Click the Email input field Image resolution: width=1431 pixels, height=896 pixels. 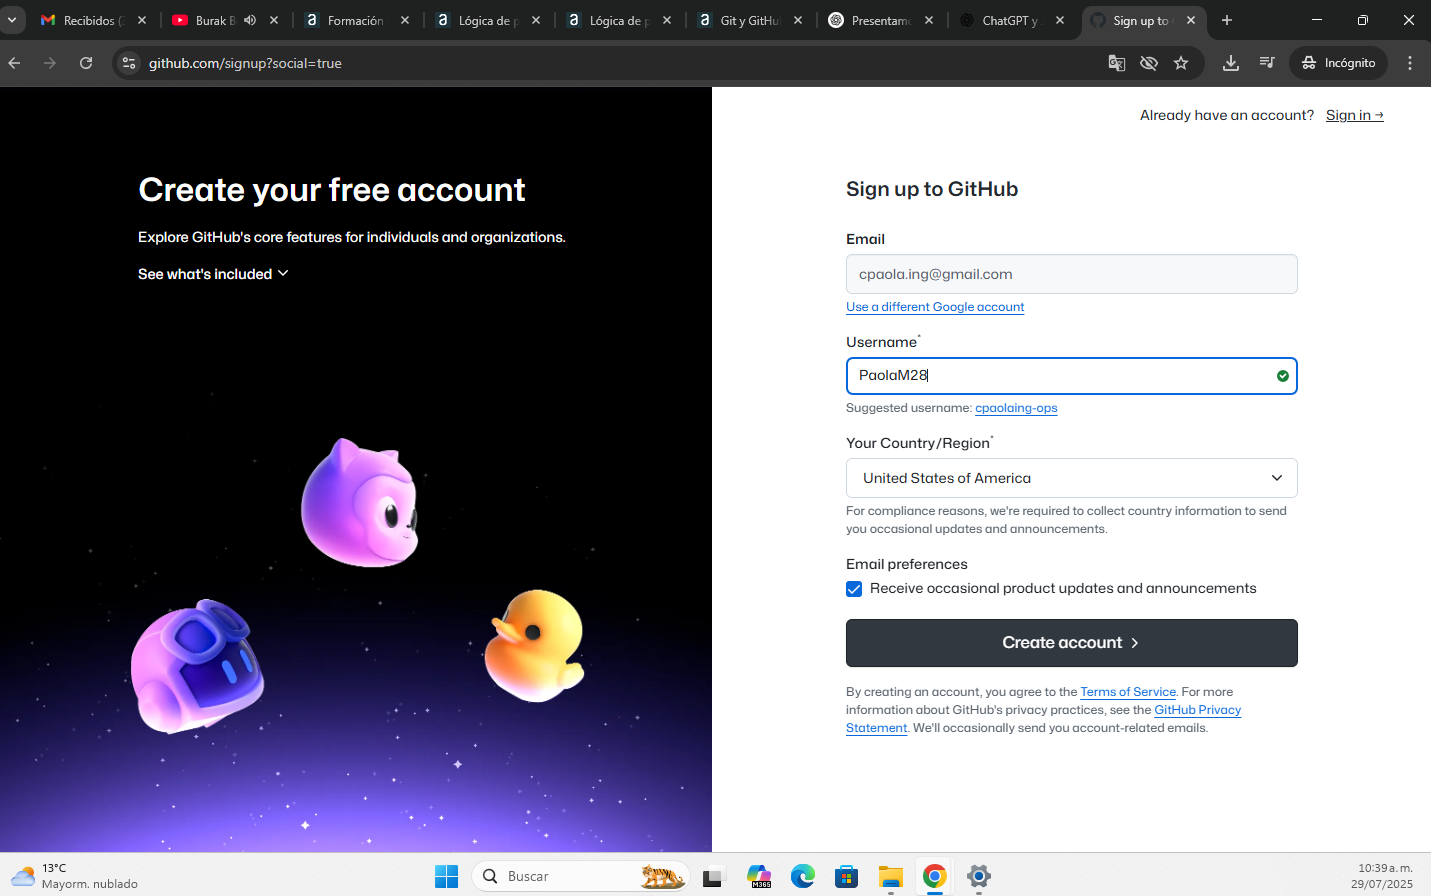tap(1071, 274)
